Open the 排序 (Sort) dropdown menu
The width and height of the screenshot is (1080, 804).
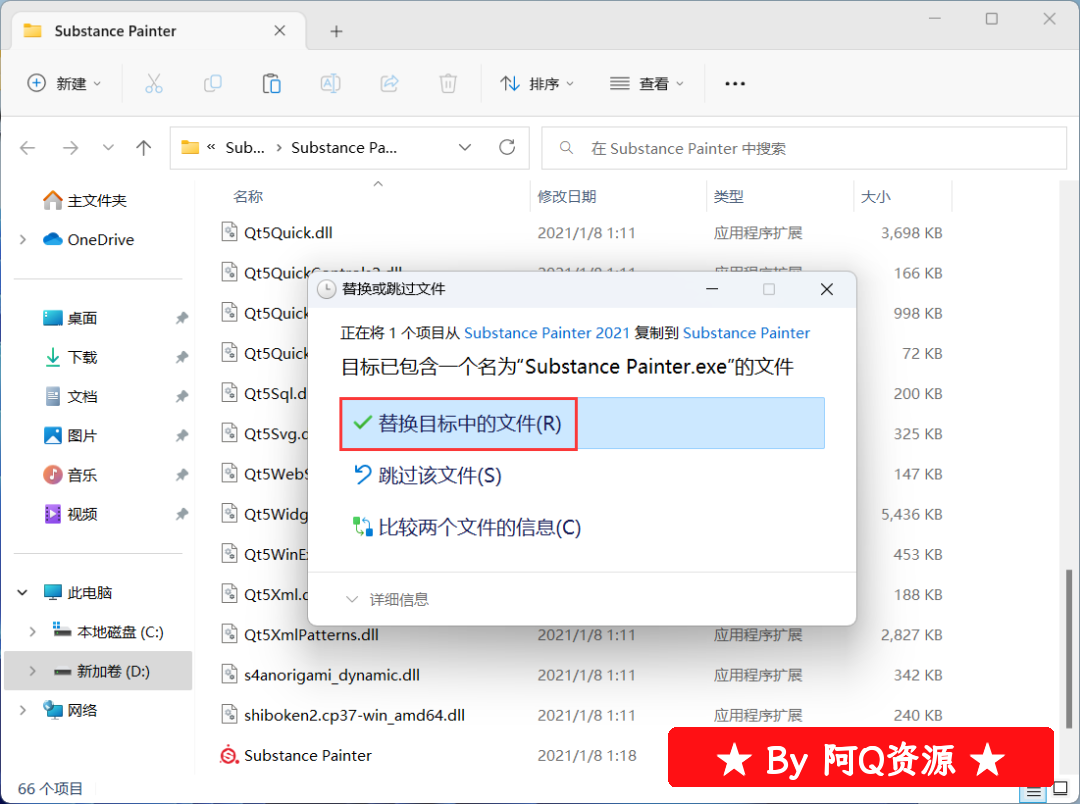(x=538, y=84)
